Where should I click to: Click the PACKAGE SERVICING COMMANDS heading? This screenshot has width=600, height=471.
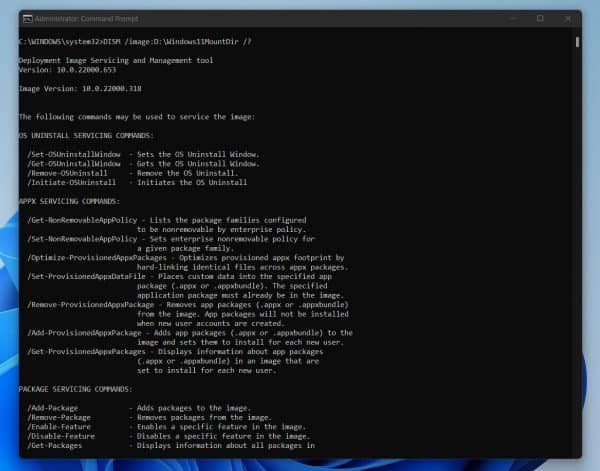click(75, 388)
